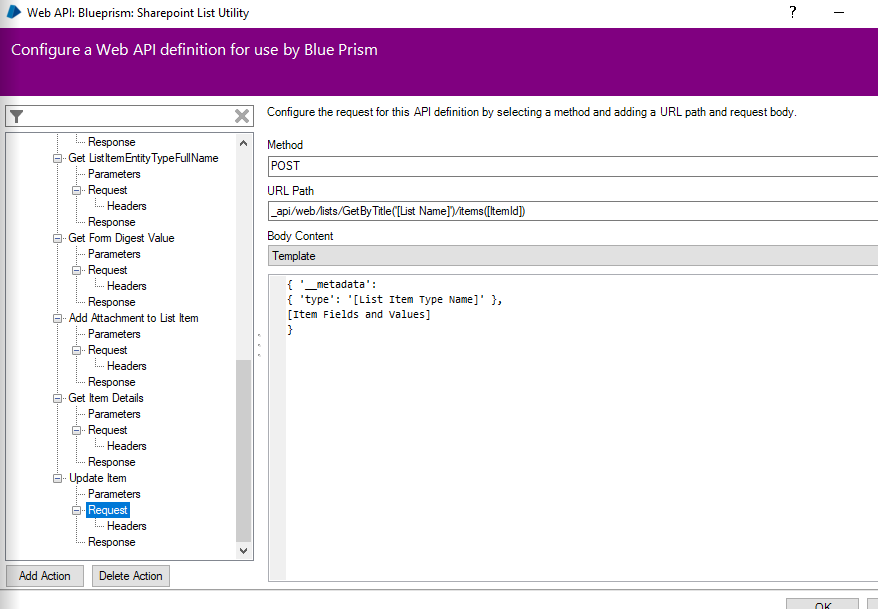Click the filter funnel icon
The image size is (878, 609).
(x=16, y=116)
